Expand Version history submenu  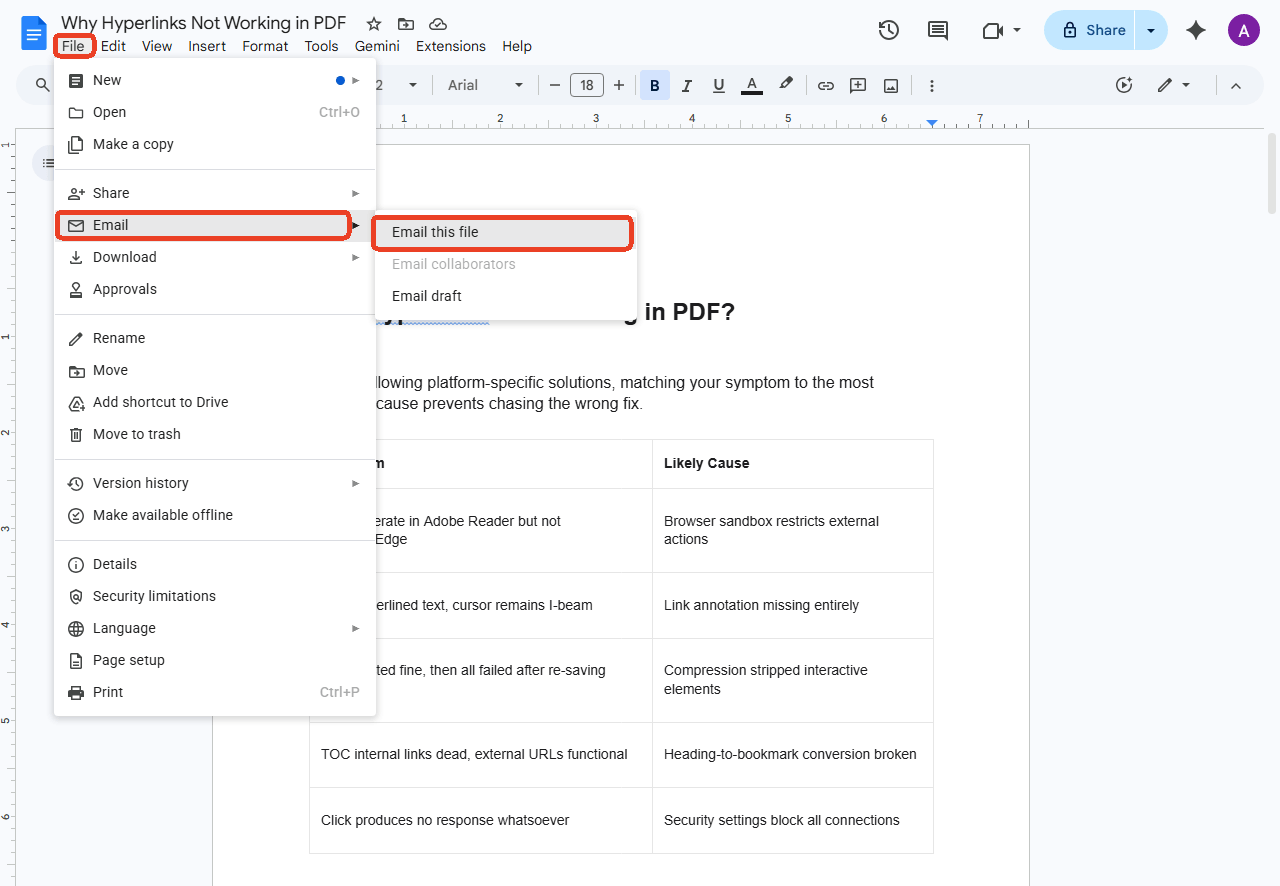click(x=215, y=483)
